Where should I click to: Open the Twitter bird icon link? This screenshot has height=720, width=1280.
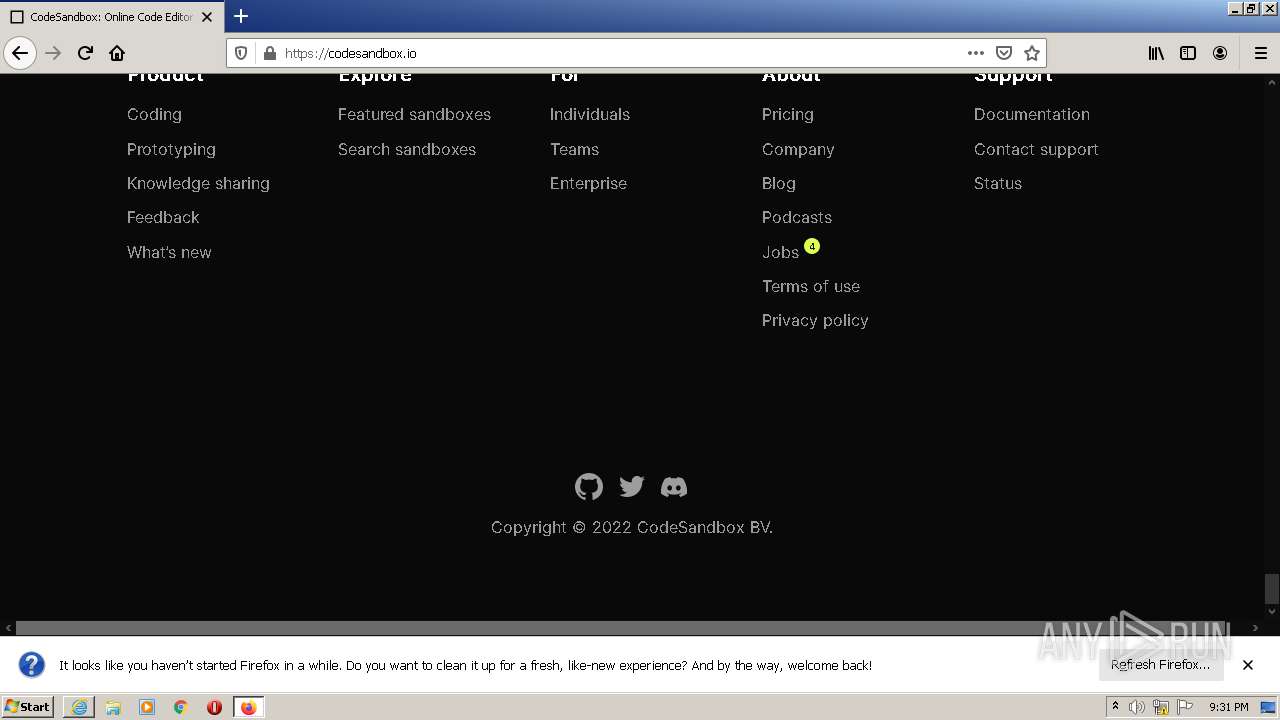pos(632,487)
